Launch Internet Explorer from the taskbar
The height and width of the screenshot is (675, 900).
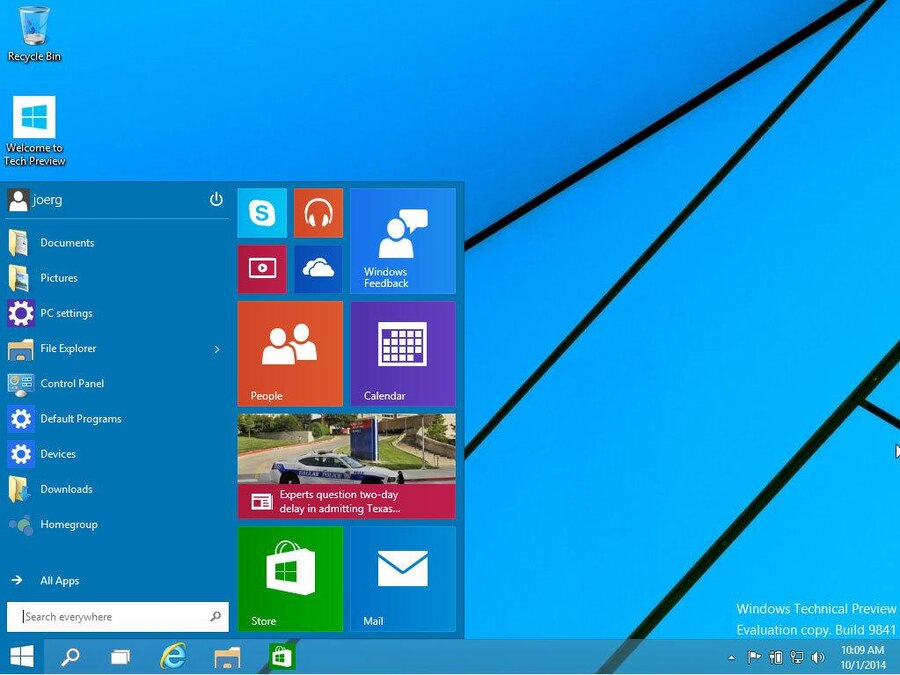172,657
